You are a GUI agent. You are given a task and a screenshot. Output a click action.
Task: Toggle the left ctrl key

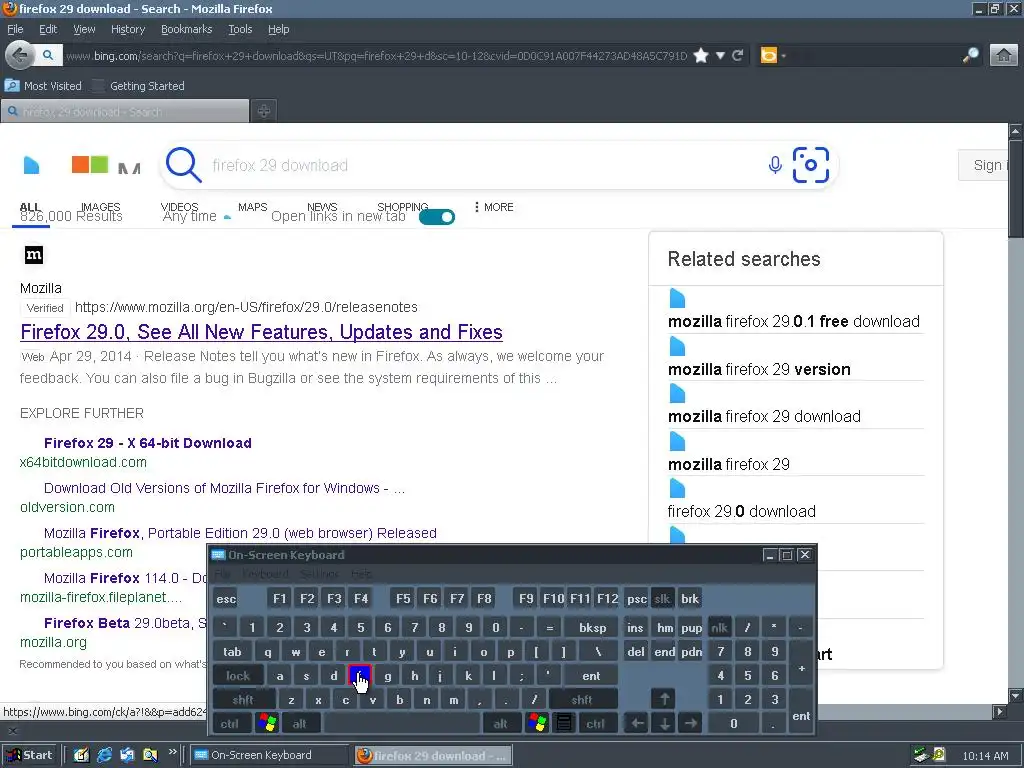coord(230,724)
